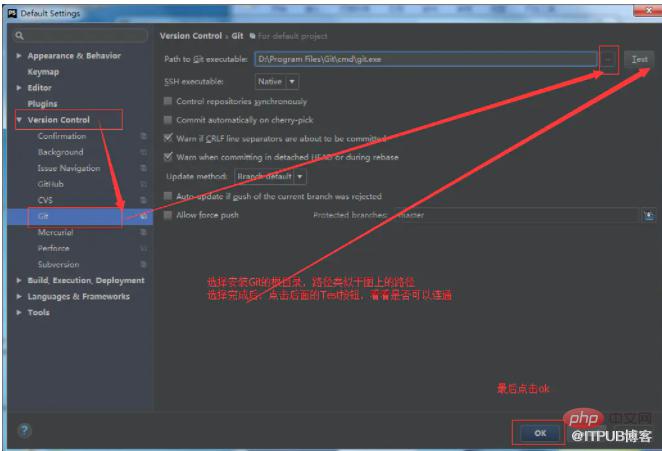Enable Auto-update if push rejected checkbox
Screen dimensions: 662x451
coord(168,196)
